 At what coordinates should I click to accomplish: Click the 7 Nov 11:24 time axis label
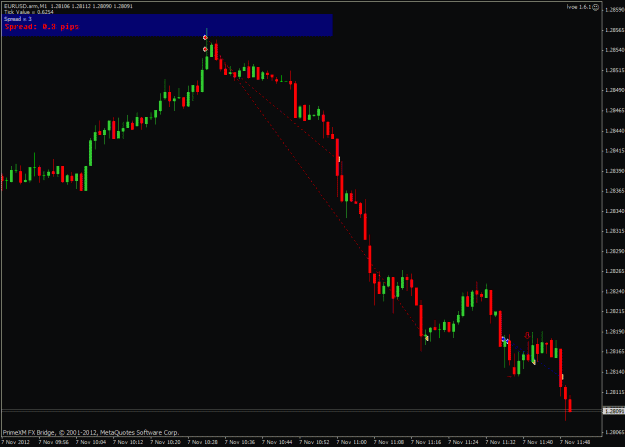point(463,442)
